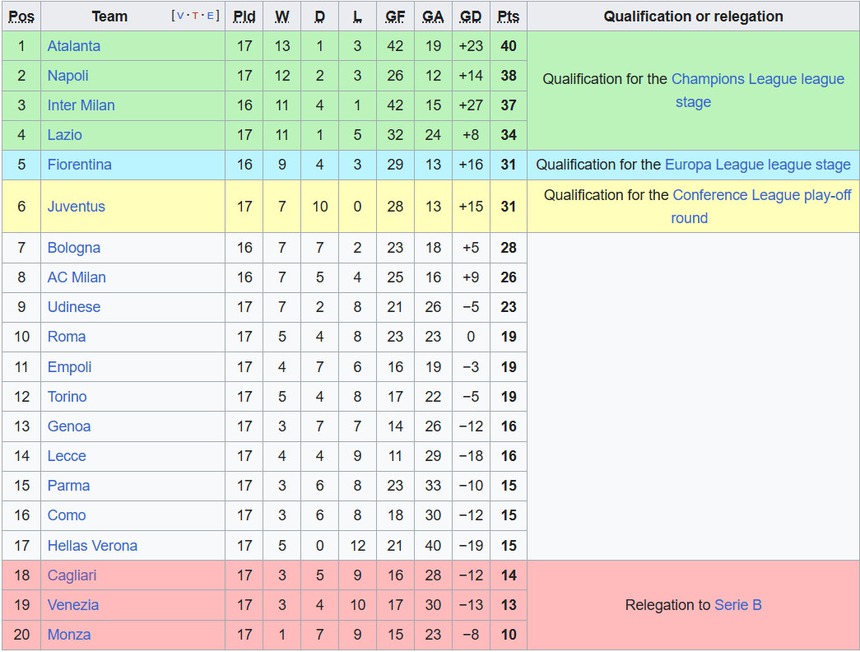Open the Atalanta team link

(x=73, y=46)
